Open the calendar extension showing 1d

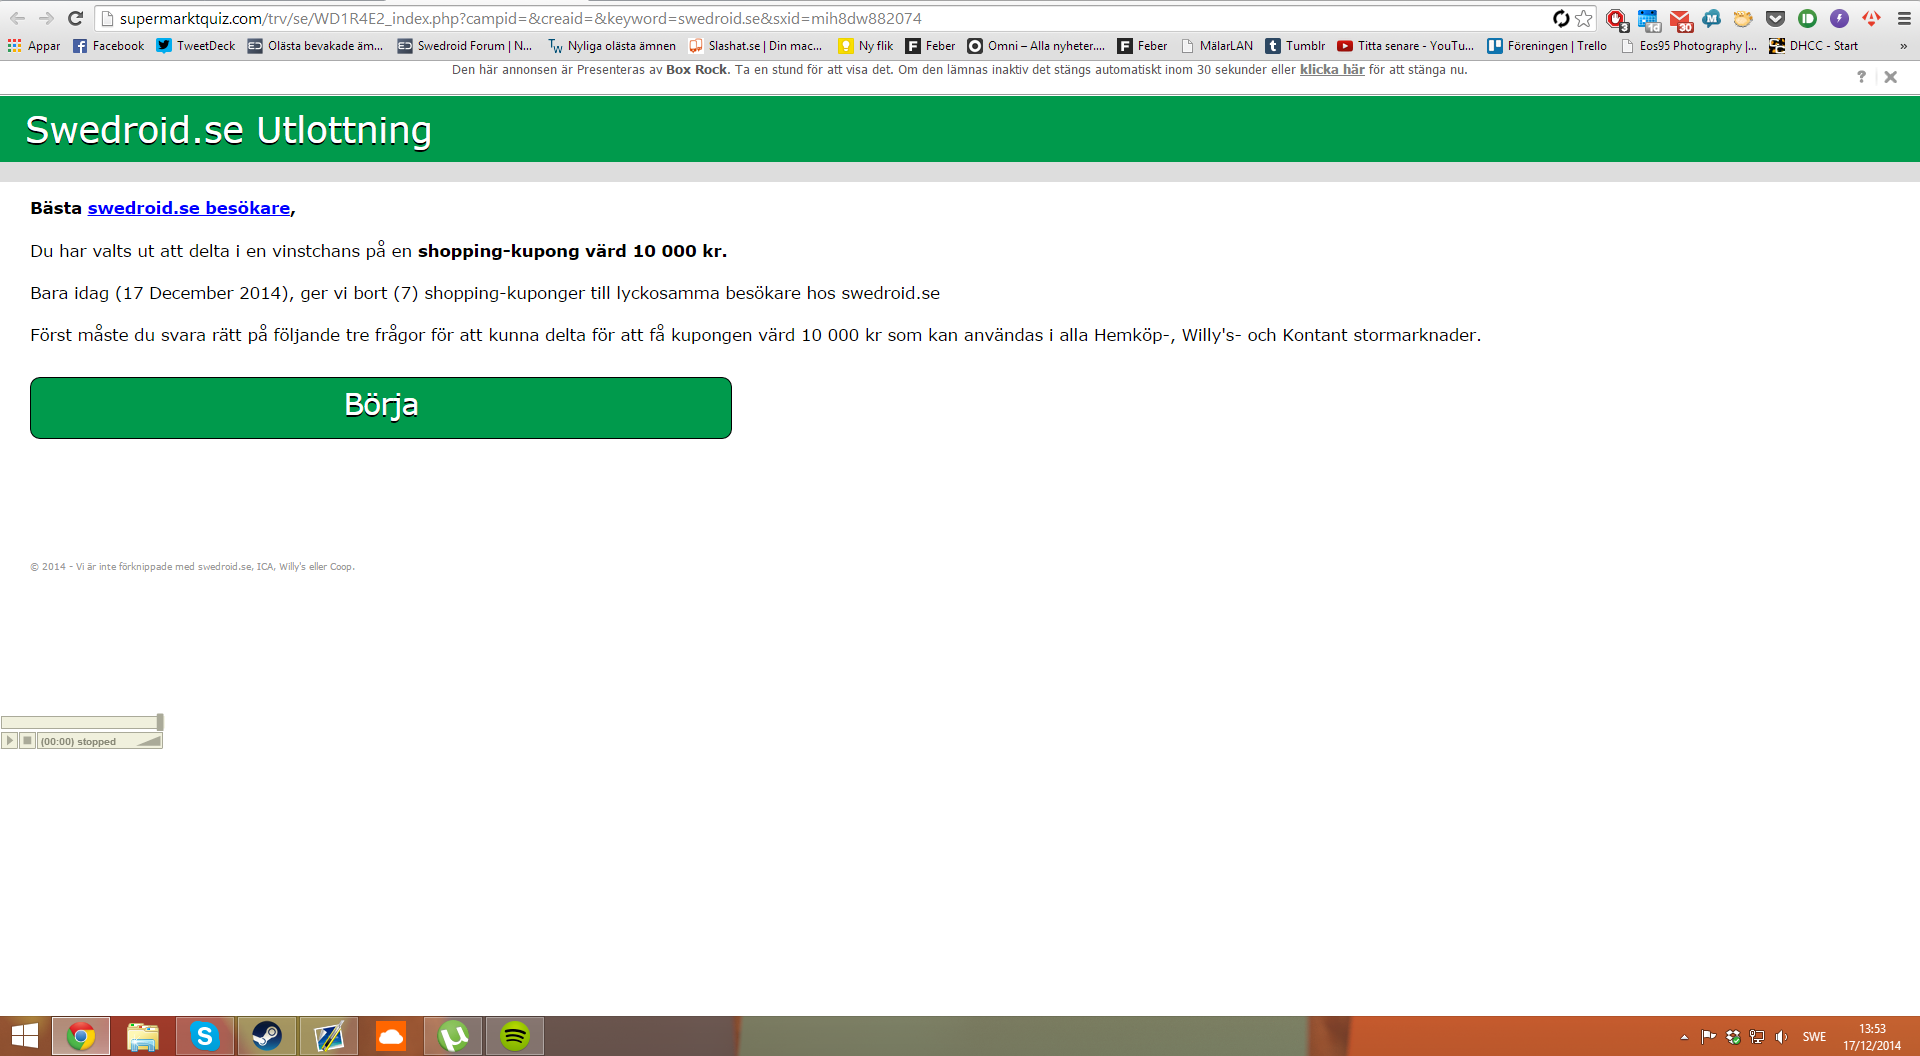(x=1649, y=19)
